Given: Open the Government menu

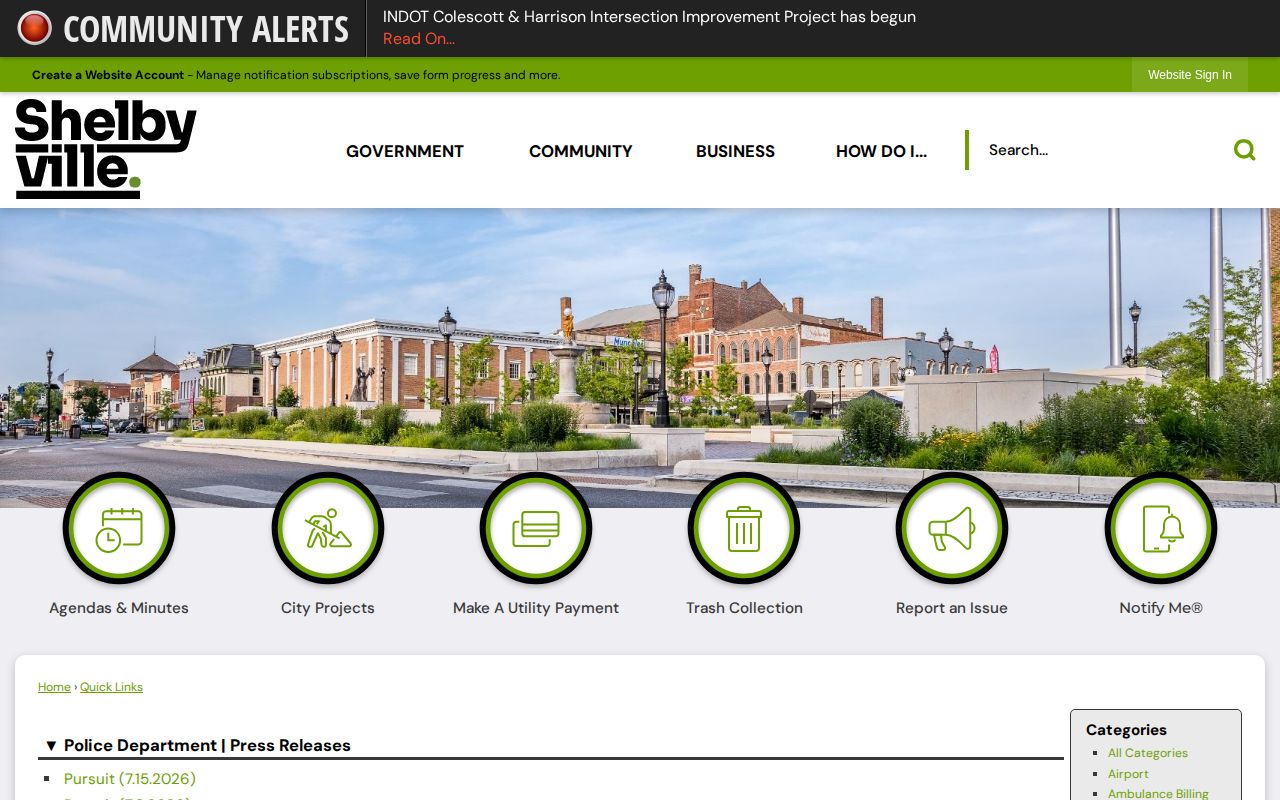Looking at the screenshot, I should 405,151.
